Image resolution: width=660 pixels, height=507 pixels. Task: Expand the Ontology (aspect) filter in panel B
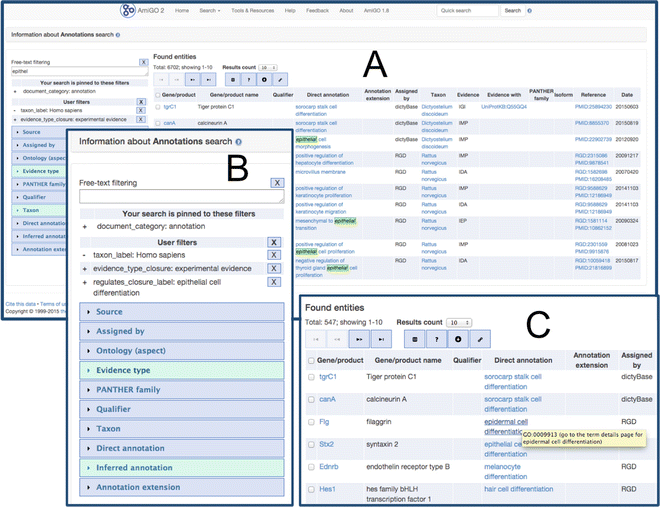click(x=182, y=350)
